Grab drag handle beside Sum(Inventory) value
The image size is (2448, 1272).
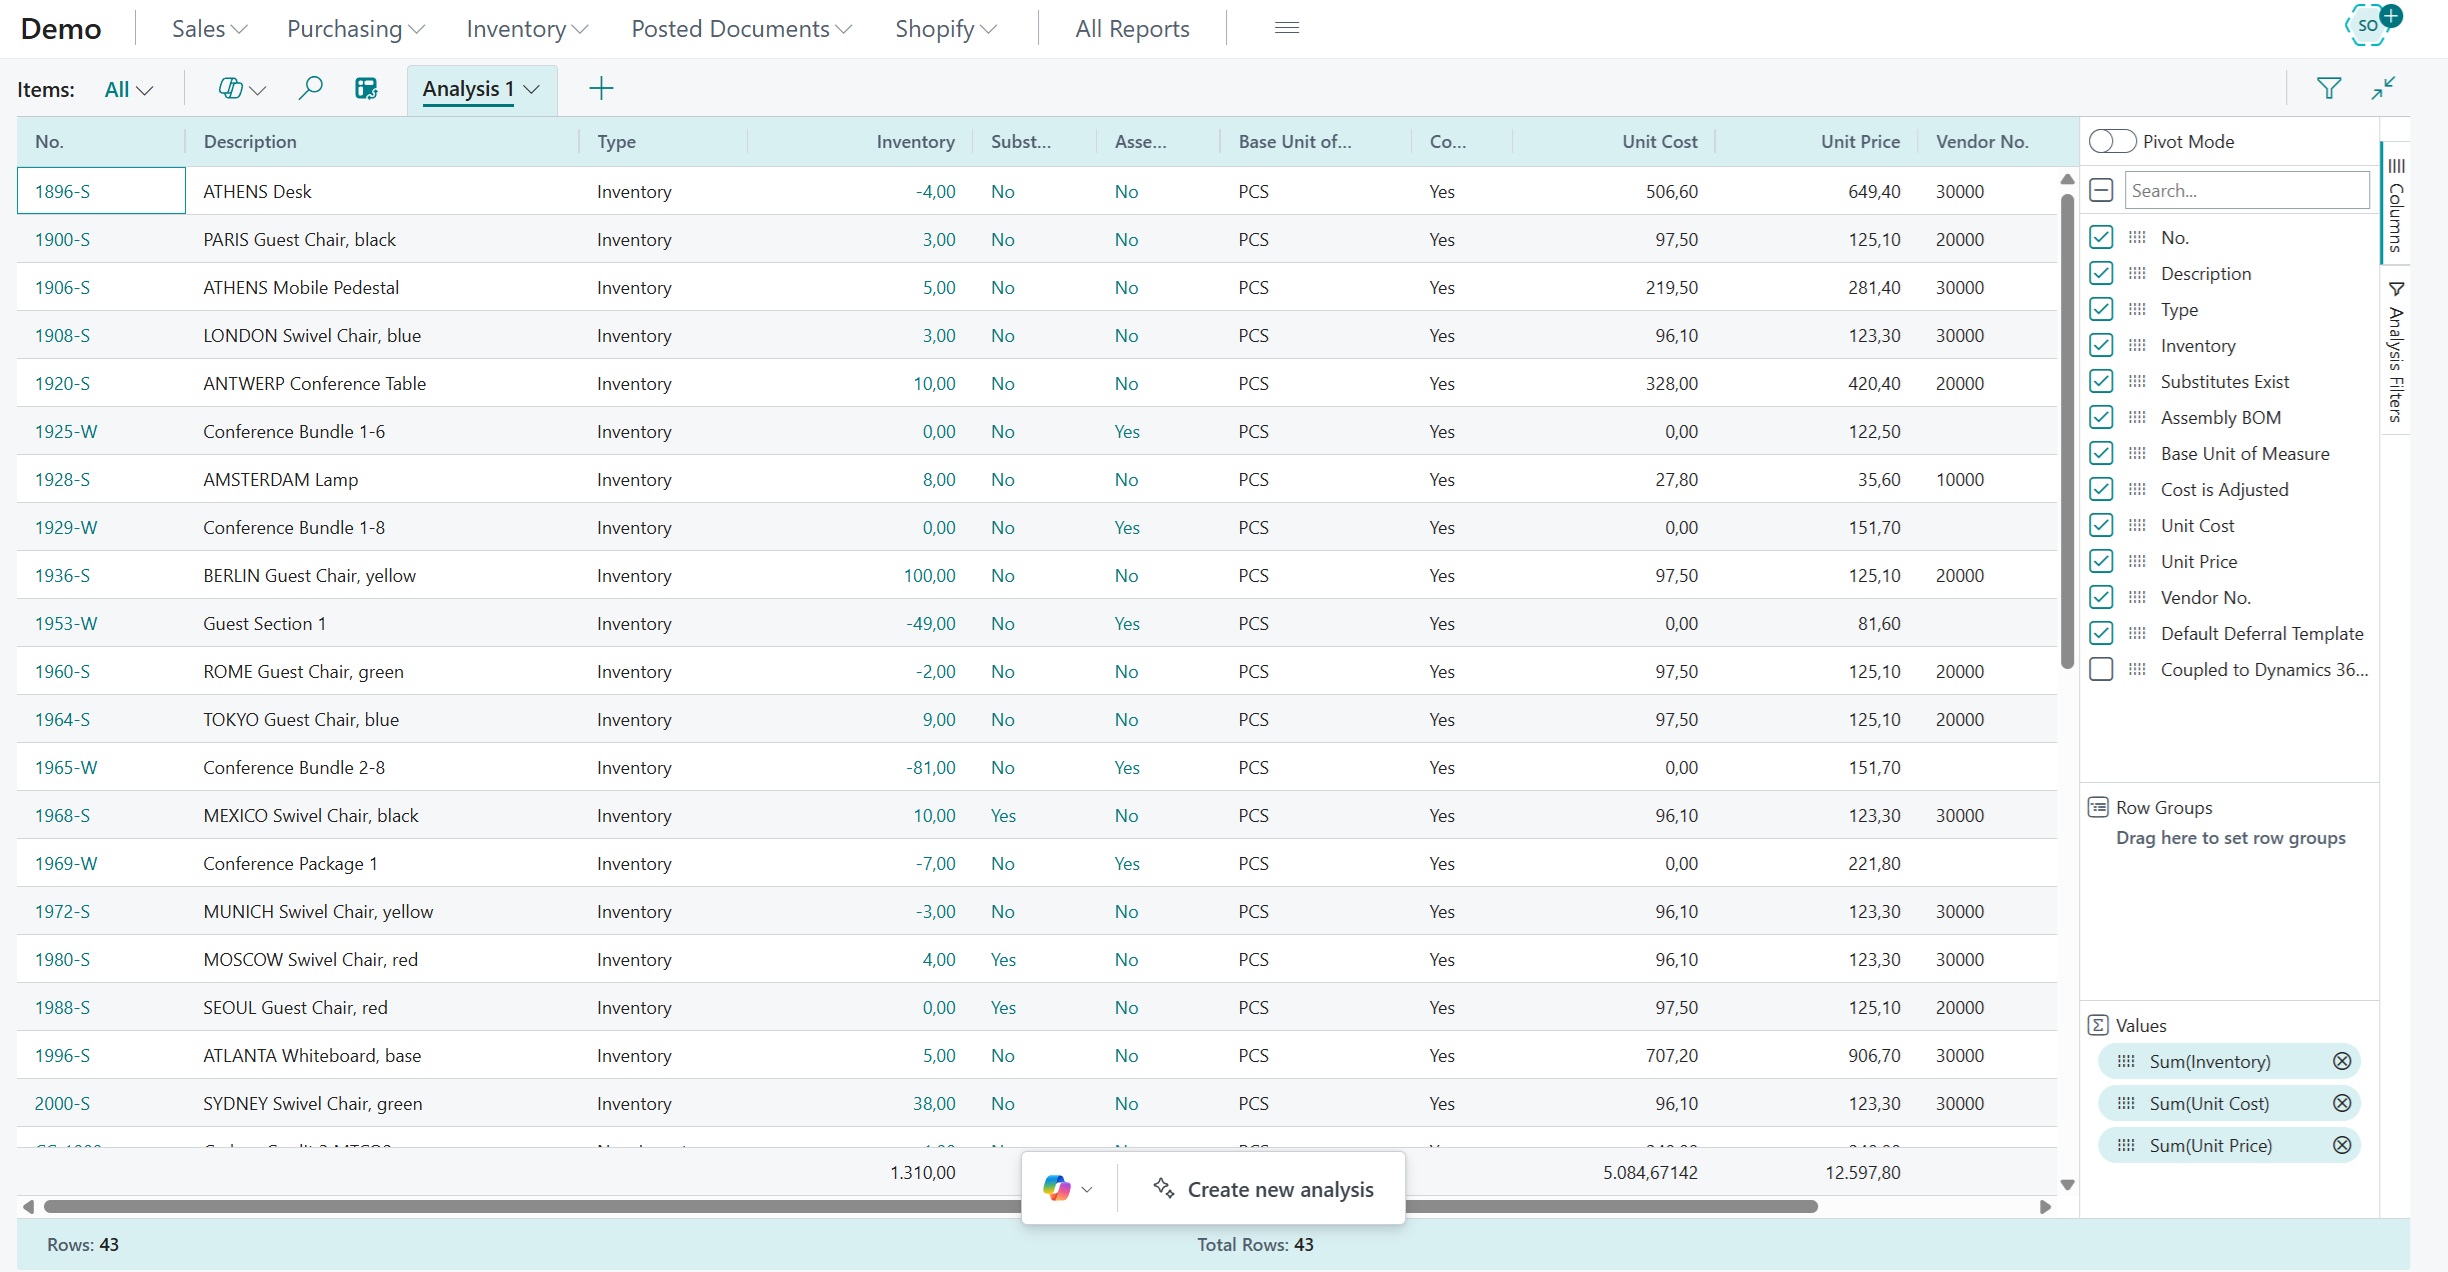point(2126,1061)
